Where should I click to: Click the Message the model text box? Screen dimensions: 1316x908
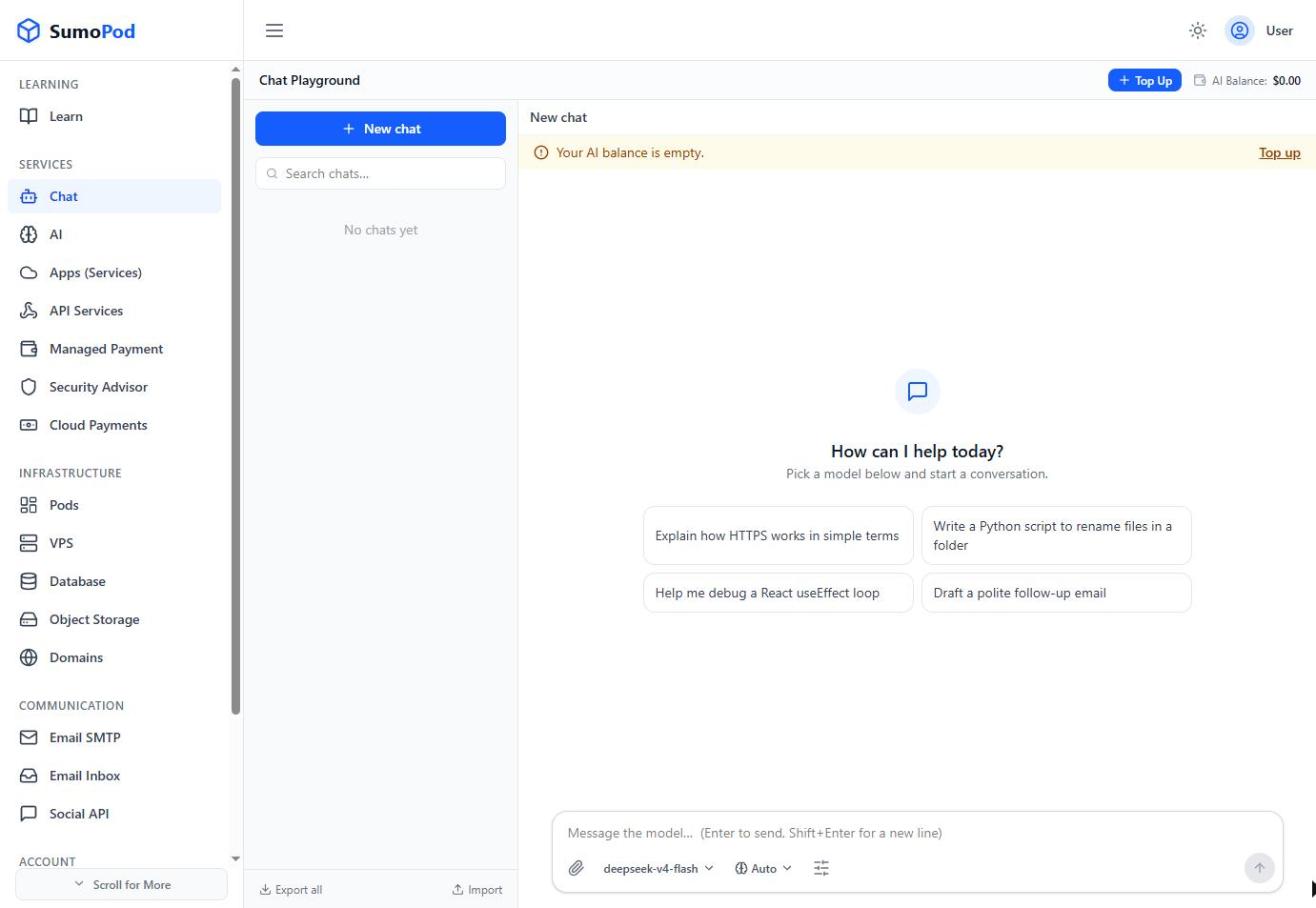tap(917, 833)
